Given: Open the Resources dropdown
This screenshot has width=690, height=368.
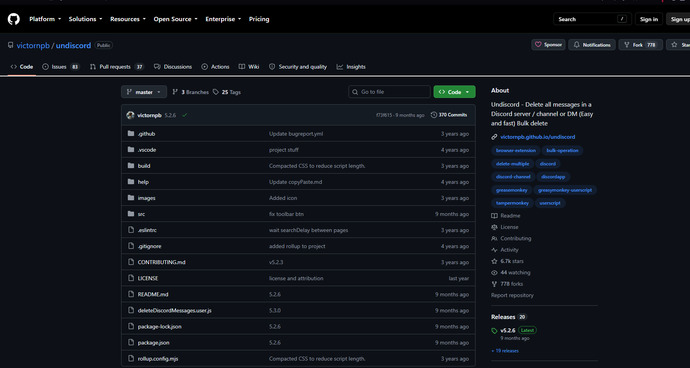Looking at the screenshot, I should (x=128, y=19).
